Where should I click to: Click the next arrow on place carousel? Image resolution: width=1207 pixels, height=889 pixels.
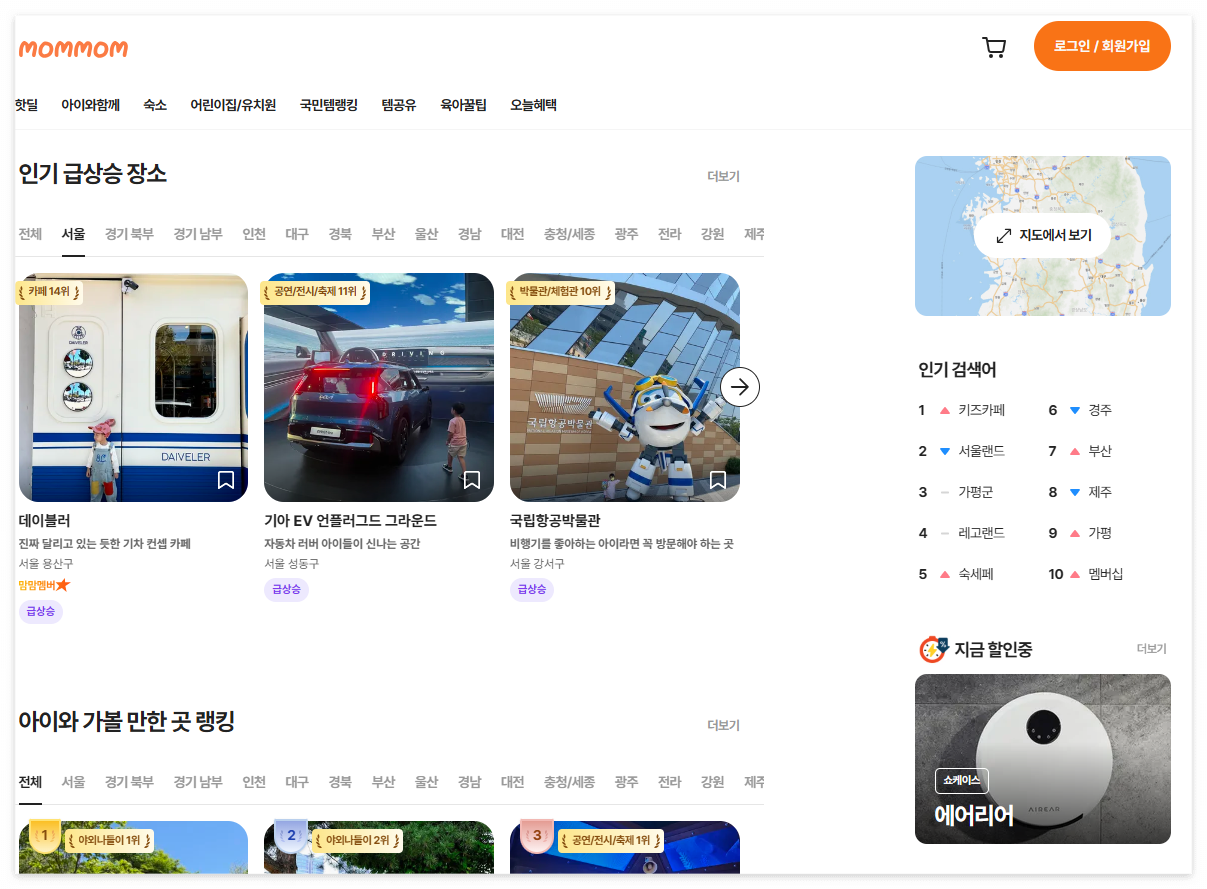coord(740,387)
